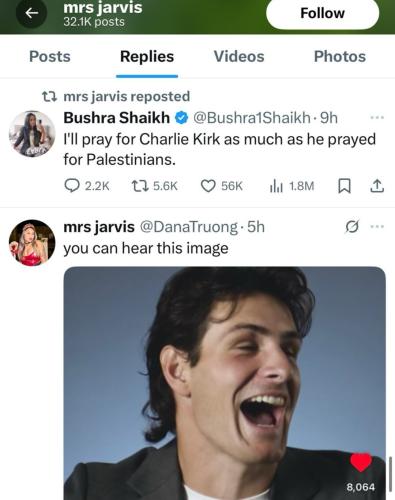Share Bushra Shaikh's post via upload icon

coord(377,186)
